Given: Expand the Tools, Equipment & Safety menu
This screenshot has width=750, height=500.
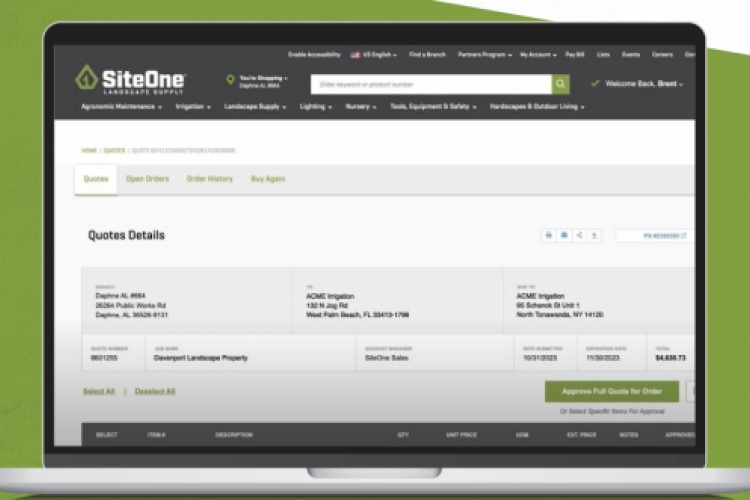Looking at the screenshot, I should click(x=433, y=106).
